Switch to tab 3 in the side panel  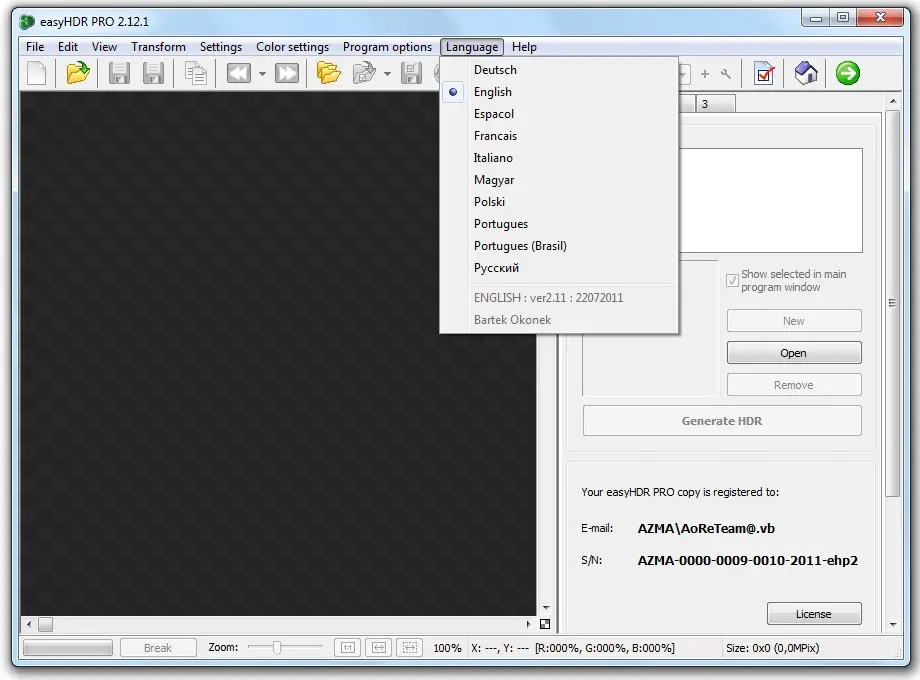point(715,104)
